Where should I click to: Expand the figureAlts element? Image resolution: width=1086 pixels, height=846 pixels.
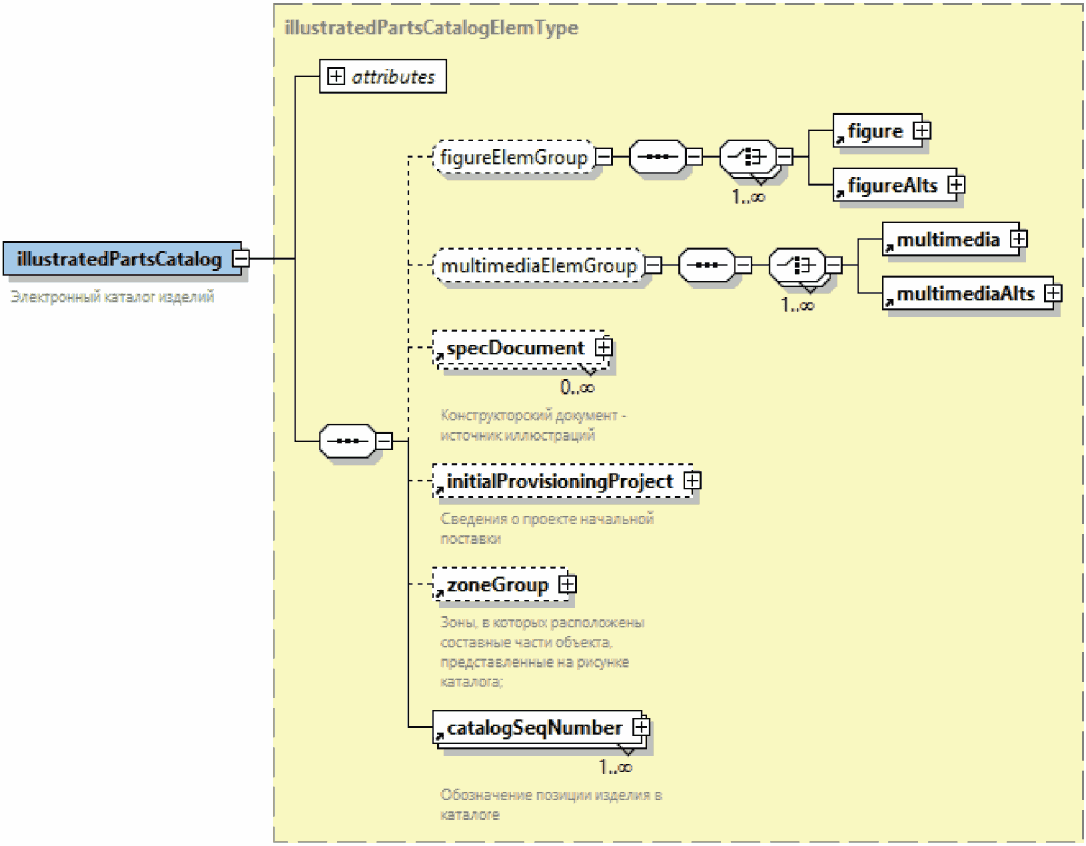click(956, 184)
